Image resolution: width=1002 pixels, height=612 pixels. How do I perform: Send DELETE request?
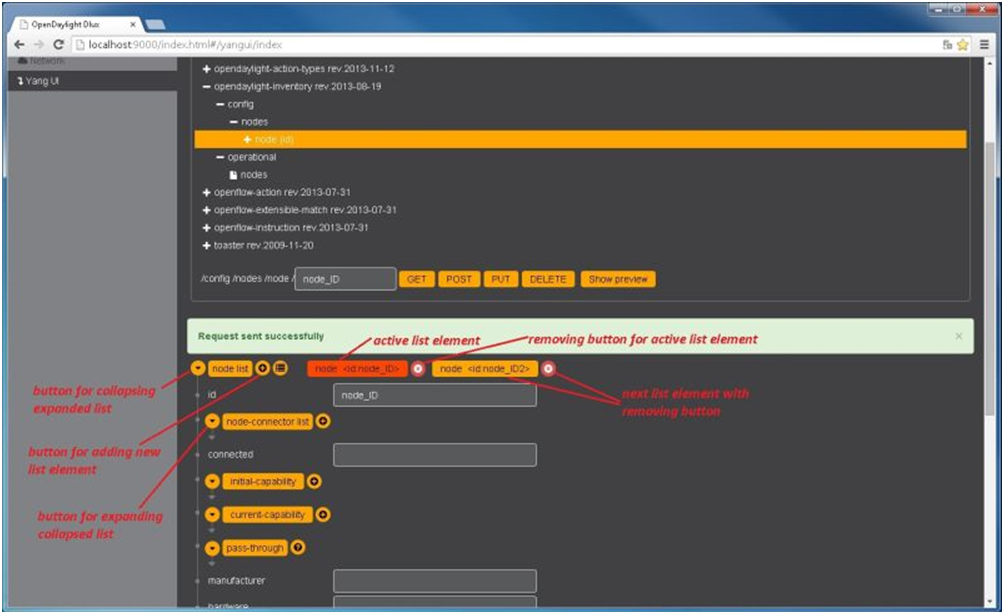pos(548,279)
